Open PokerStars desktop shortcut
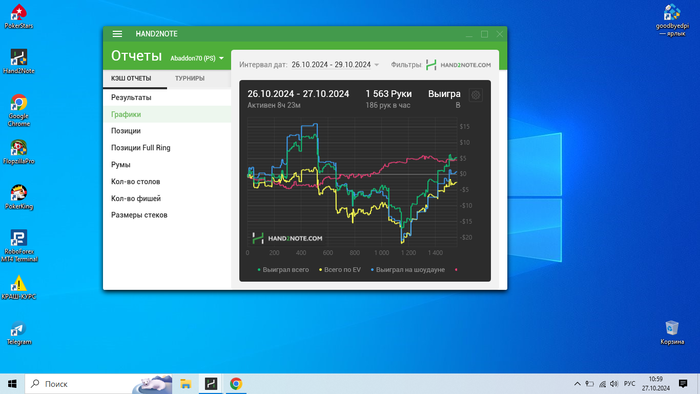The image size is (700, 394). (19, 17)
